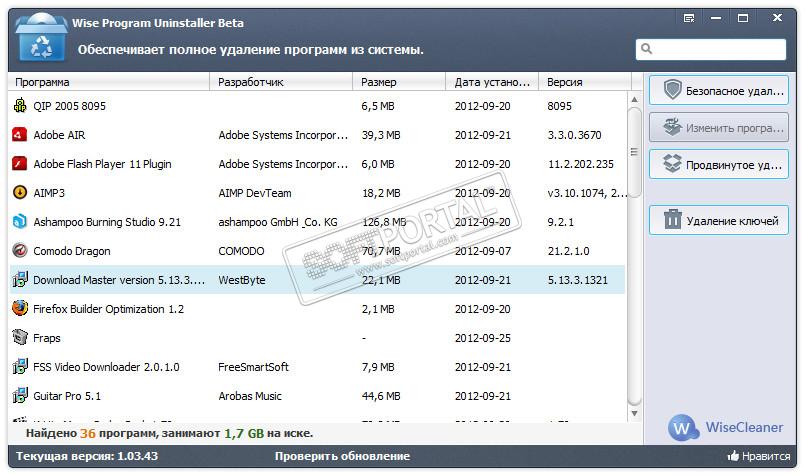Click the Adobe Flash Player icon
805x476 pixels.
coord(20,164)
